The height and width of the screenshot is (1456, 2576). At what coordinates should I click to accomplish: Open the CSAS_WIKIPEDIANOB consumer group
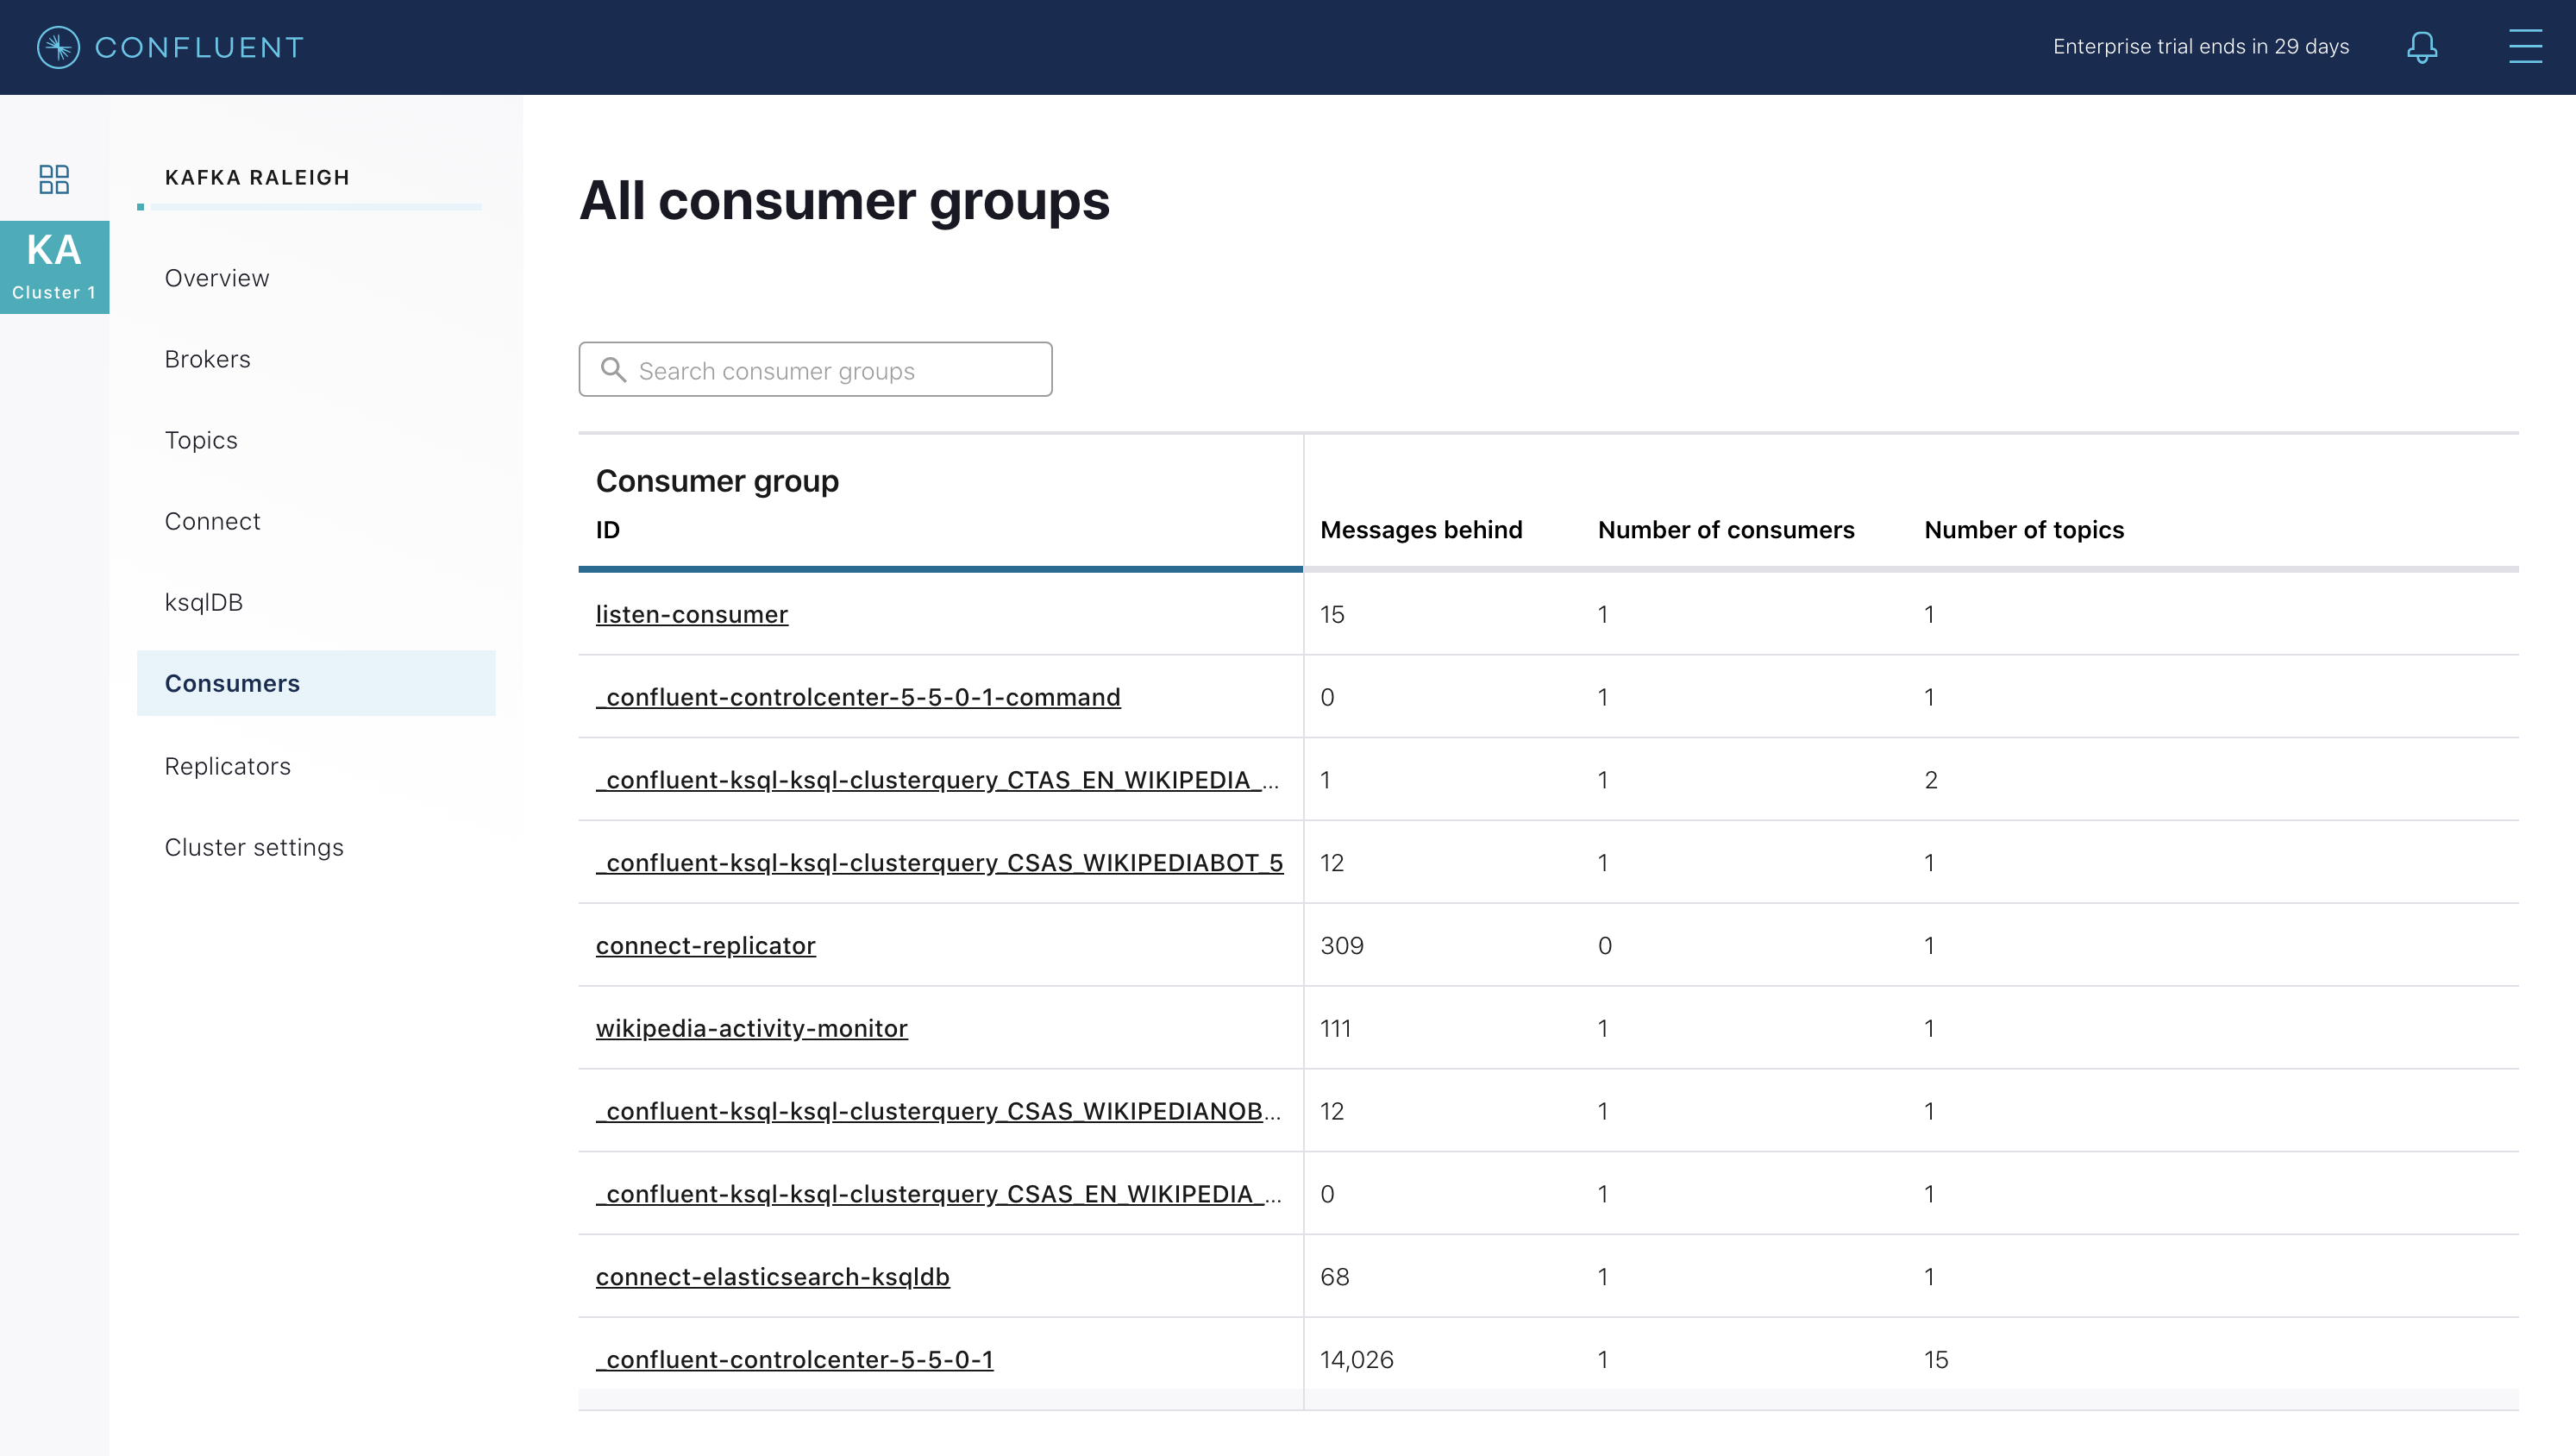click(x=938, y=1111)
